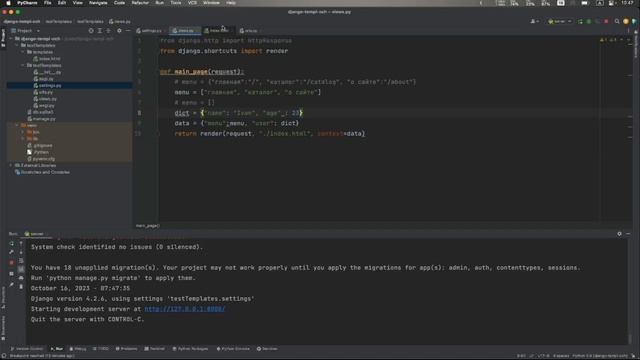Minimize the Run tool window
This screenshot has width=640, height=360.
[628, 234]
